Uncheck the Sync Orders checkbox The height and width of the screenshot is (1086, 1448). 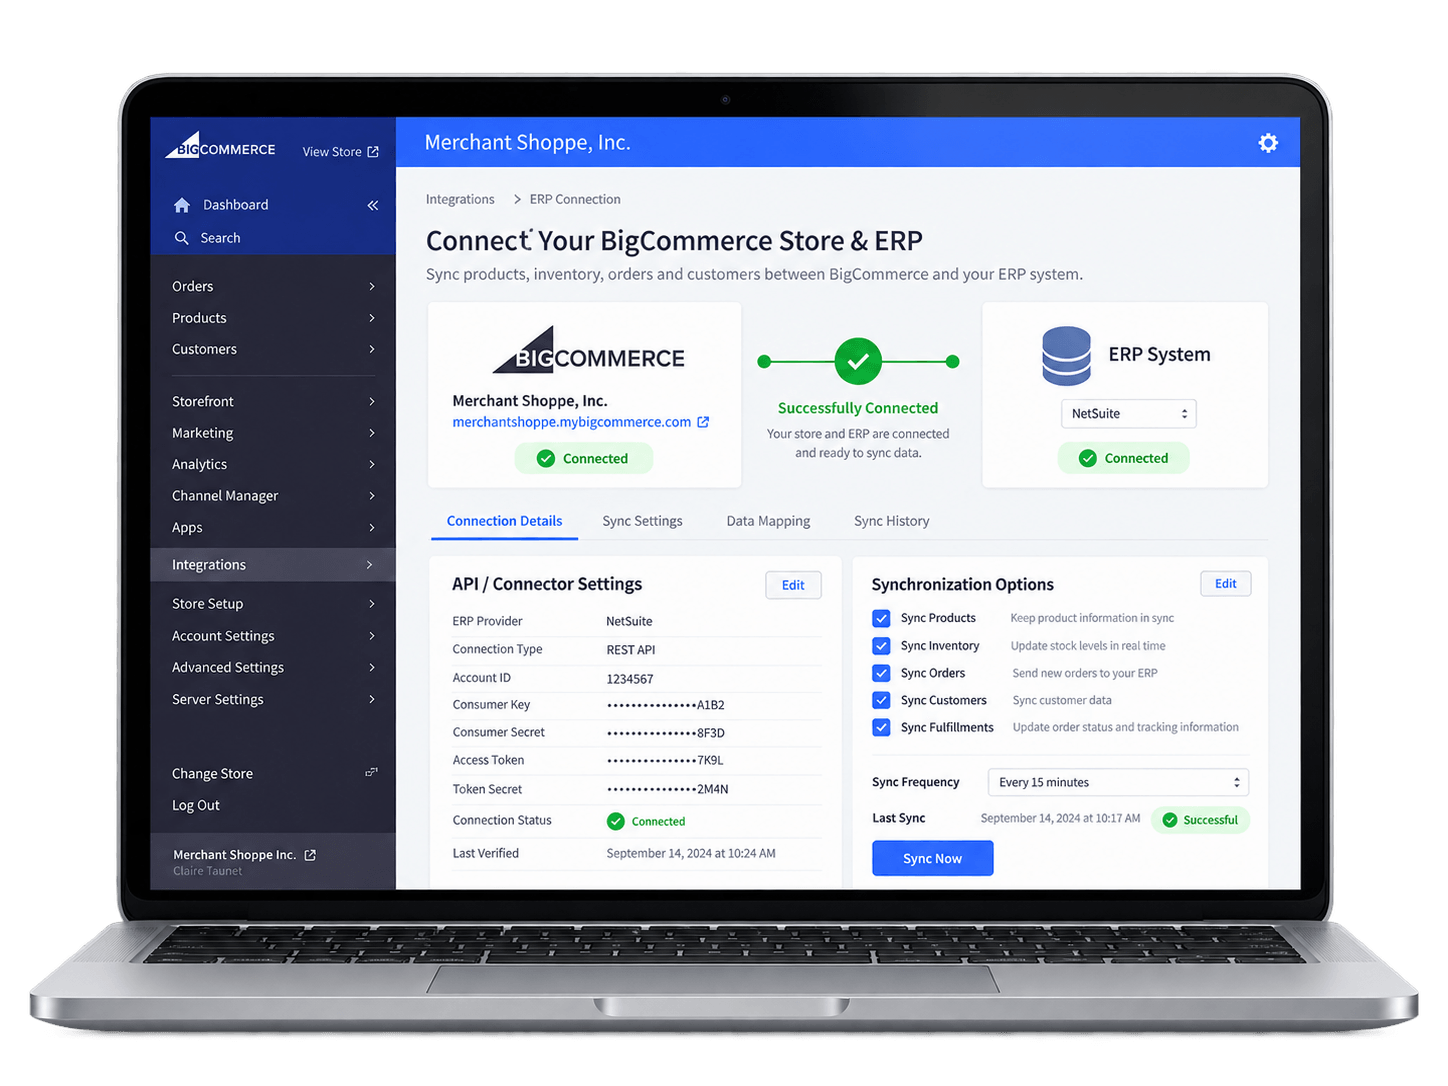881,673
